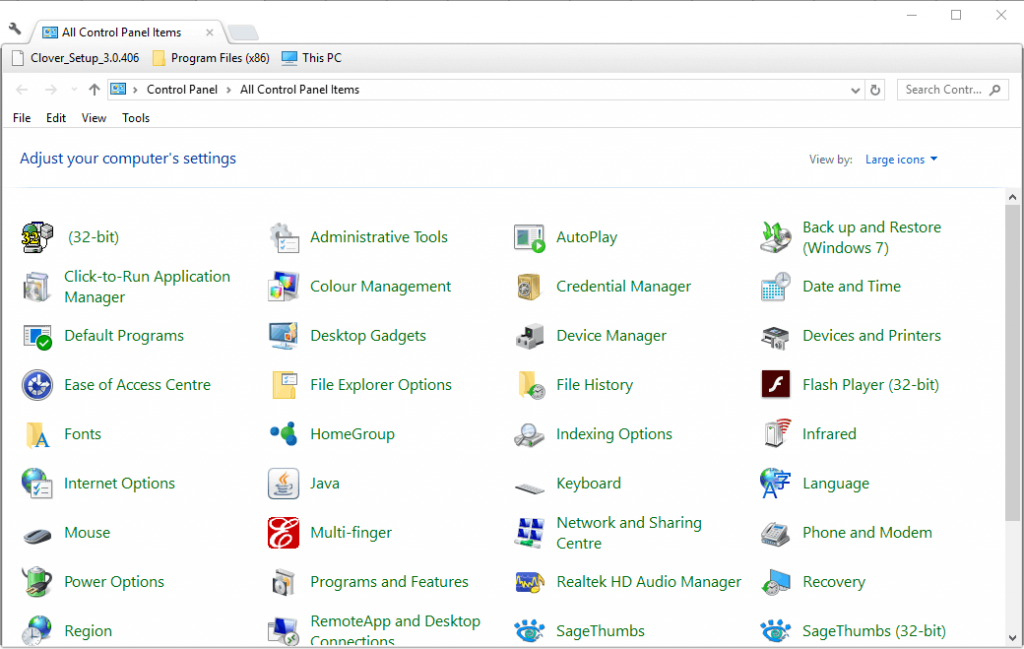The height and width of the screenshot is (649, 1024).
Task: Click the Flash Player (32-bit) icon
Action: pos(776,385)
